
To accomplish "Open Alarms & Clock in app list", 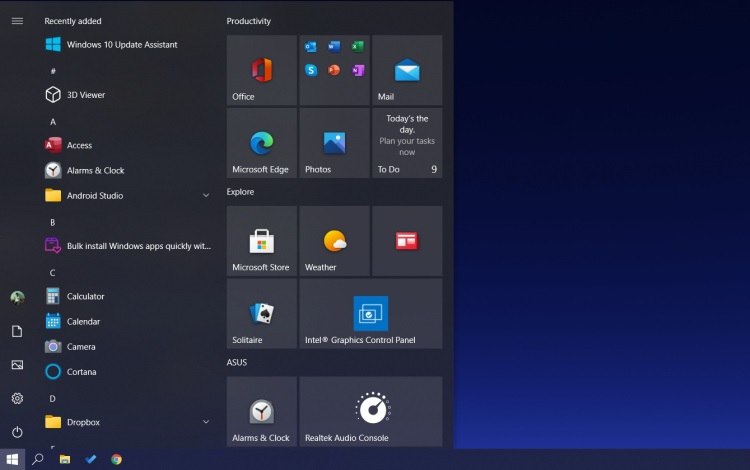I will 128,170.
